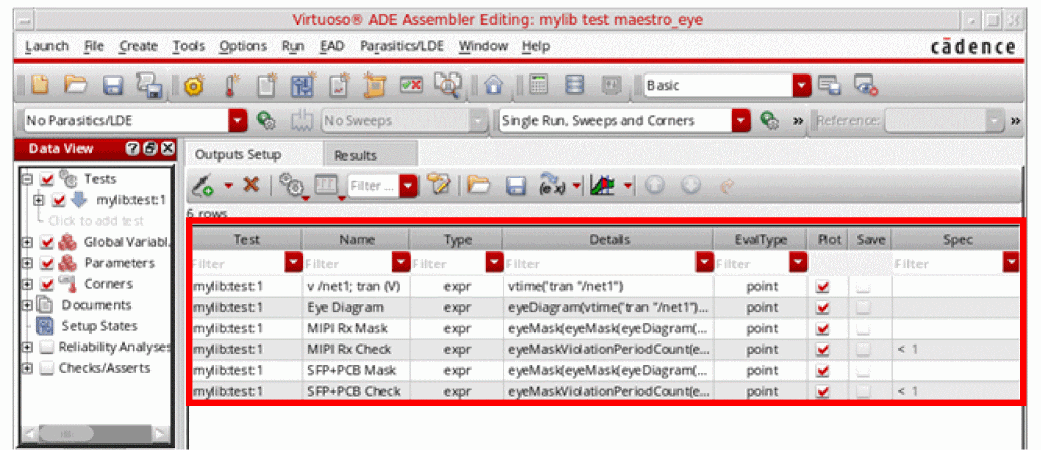Click the table columns view icon
The height and width of the screenshot is (450, 1041).
328,187
